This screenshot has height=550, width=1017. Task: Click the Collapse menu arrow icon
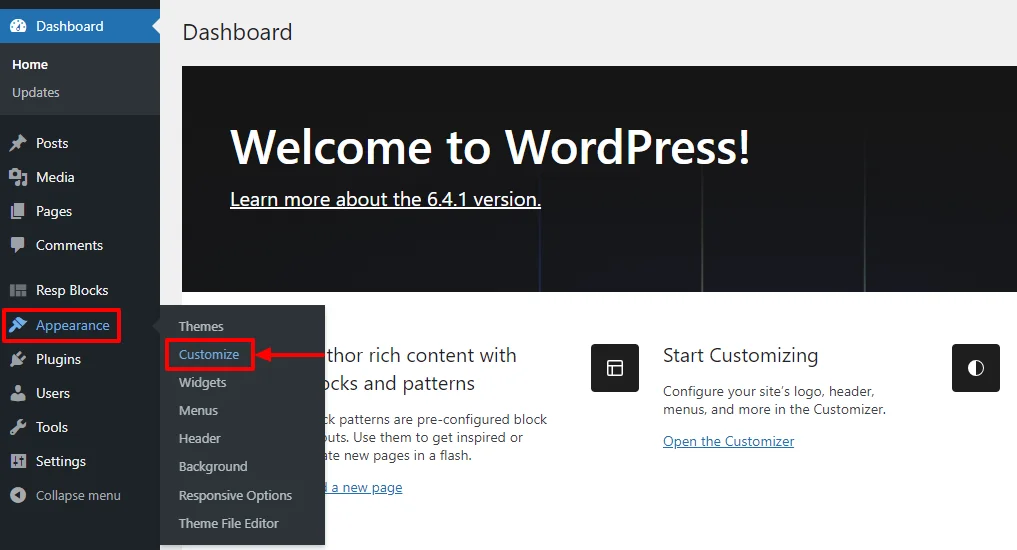tap(18, 495)
